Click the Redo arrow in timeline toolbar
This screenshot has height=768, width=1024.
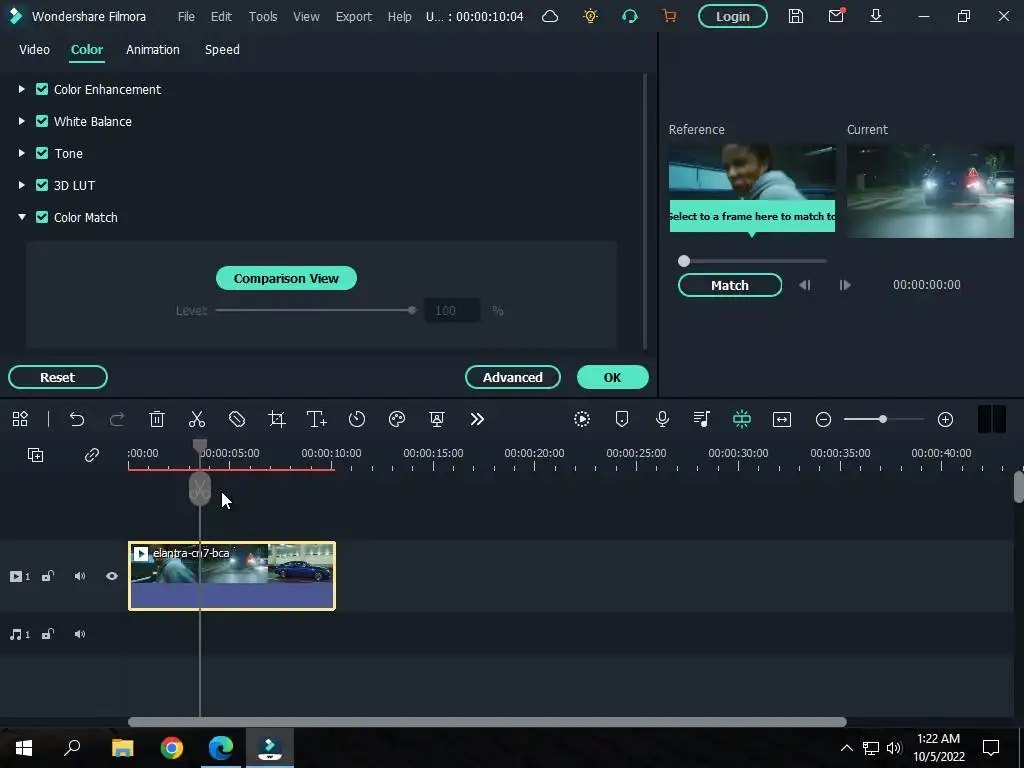point(117,419)
